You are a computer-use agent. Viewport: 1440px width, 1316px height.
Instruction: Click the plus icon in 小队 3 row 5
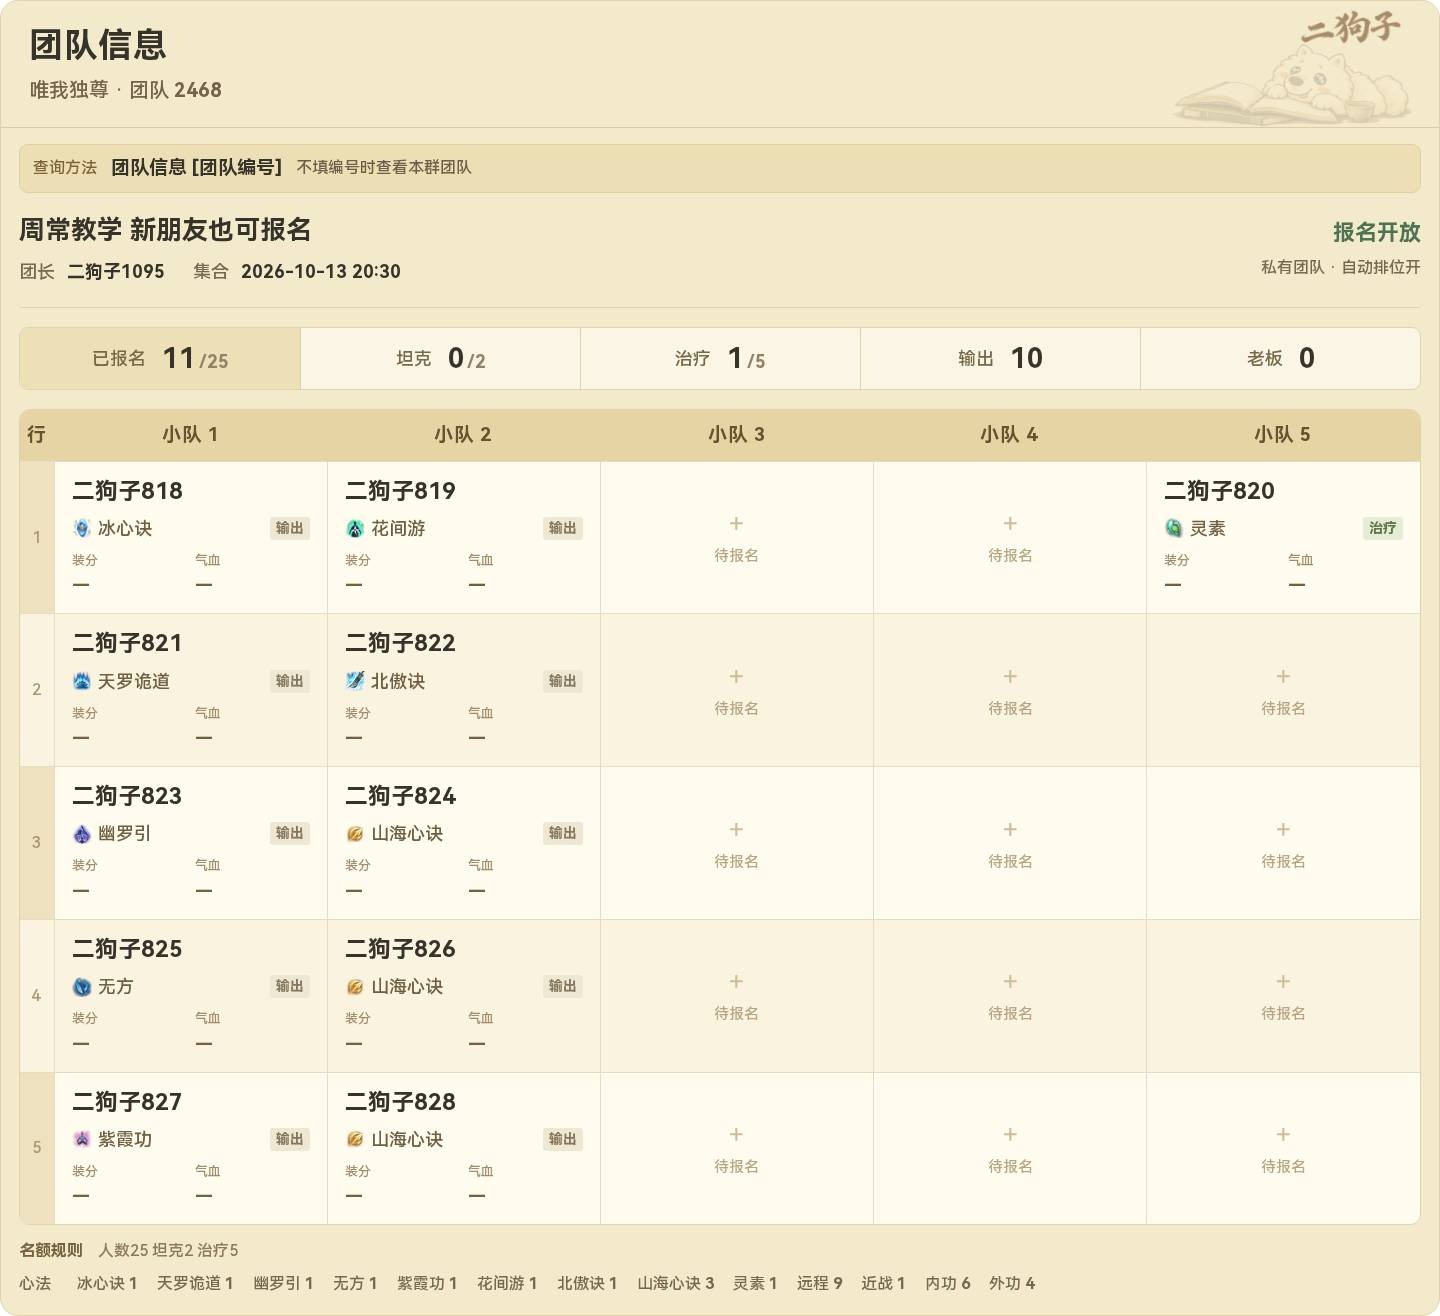[736, 1134]
